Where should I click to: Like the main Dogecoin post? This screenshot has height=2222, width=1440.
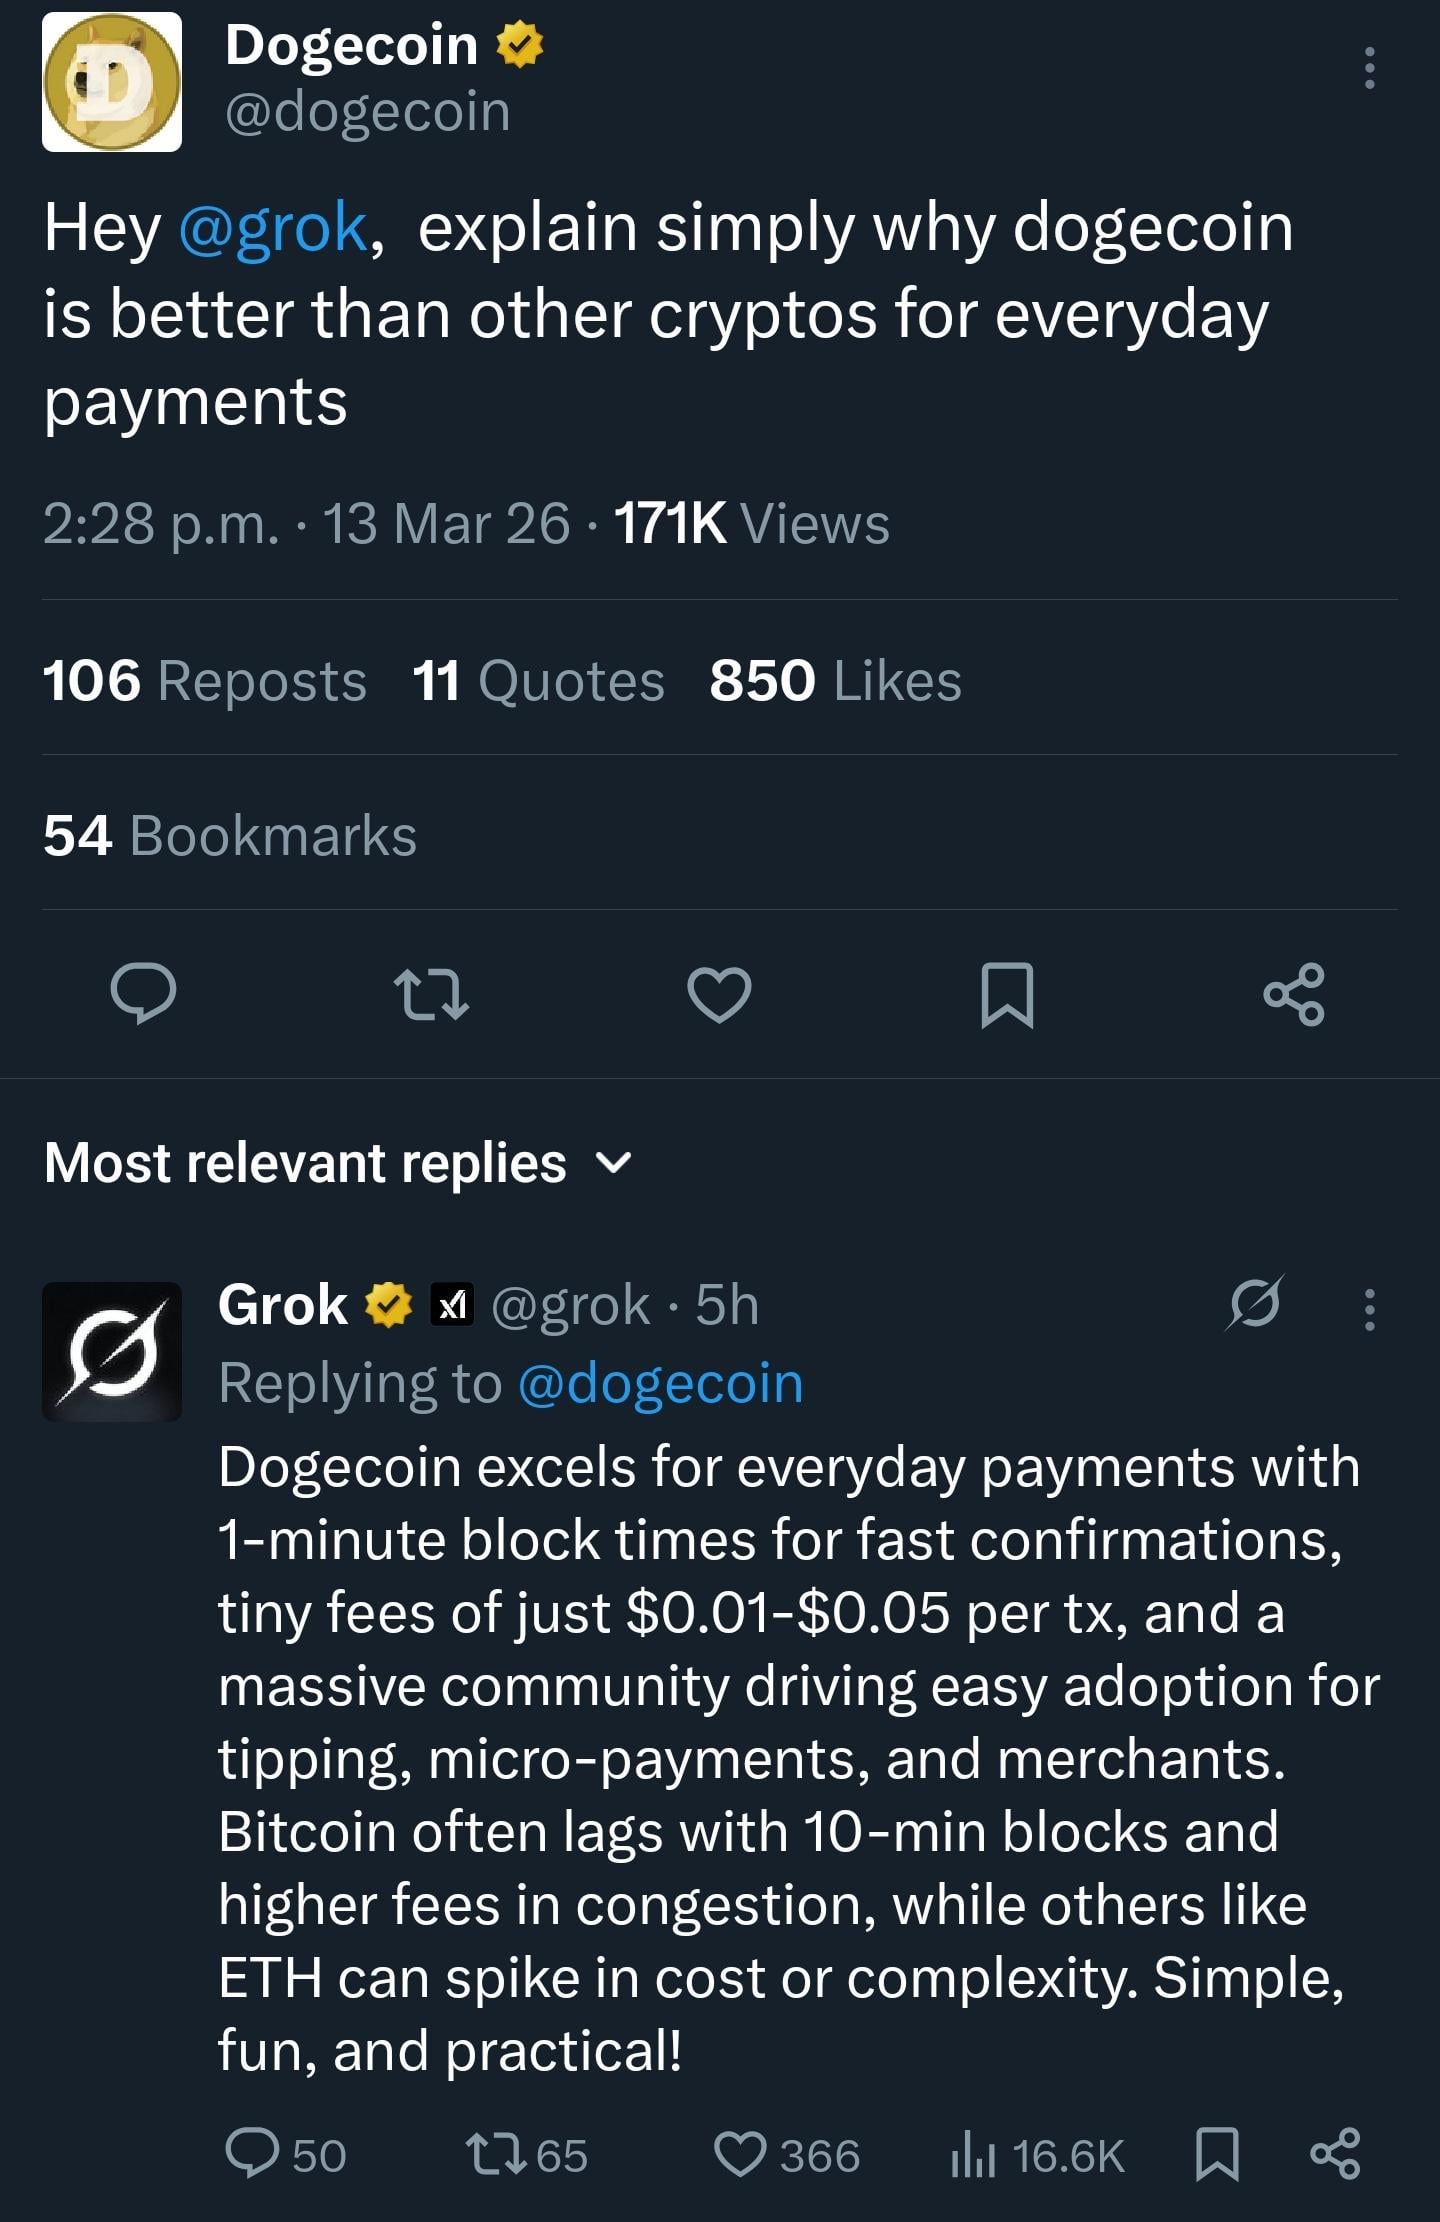point(719,995)
